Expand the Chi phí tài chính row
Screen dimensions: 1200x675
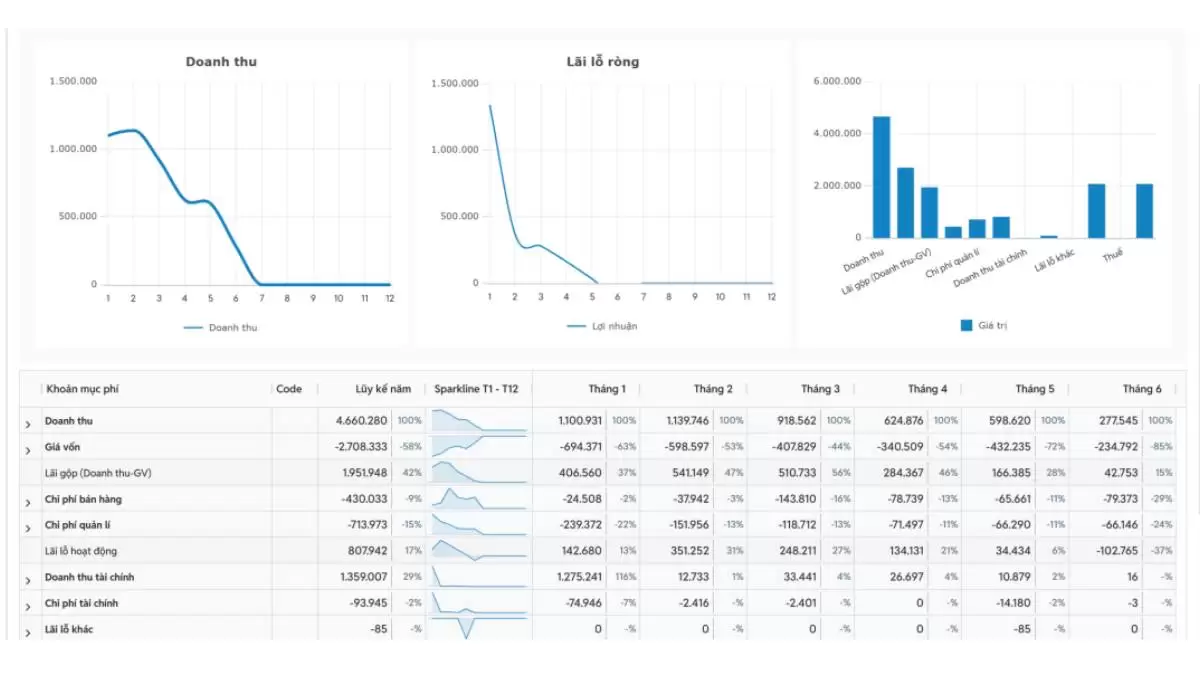click(28, 605)
